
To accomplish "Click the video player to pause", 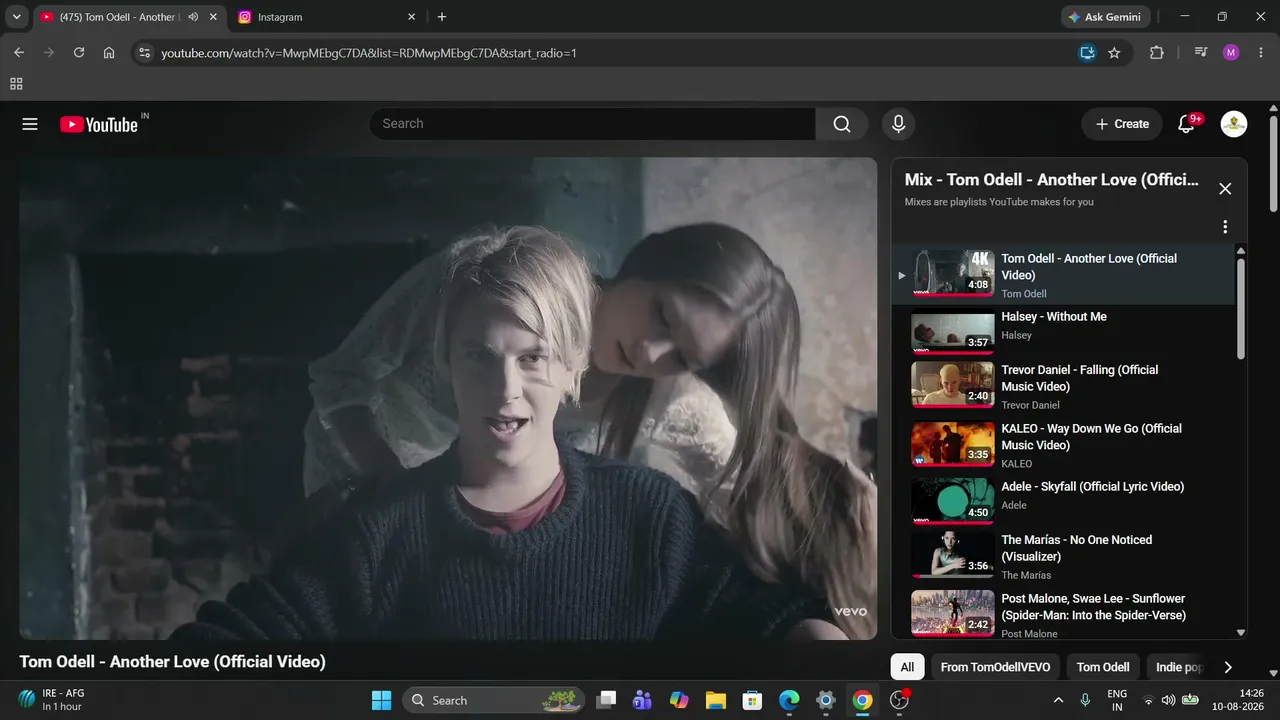I will (448, 398).
